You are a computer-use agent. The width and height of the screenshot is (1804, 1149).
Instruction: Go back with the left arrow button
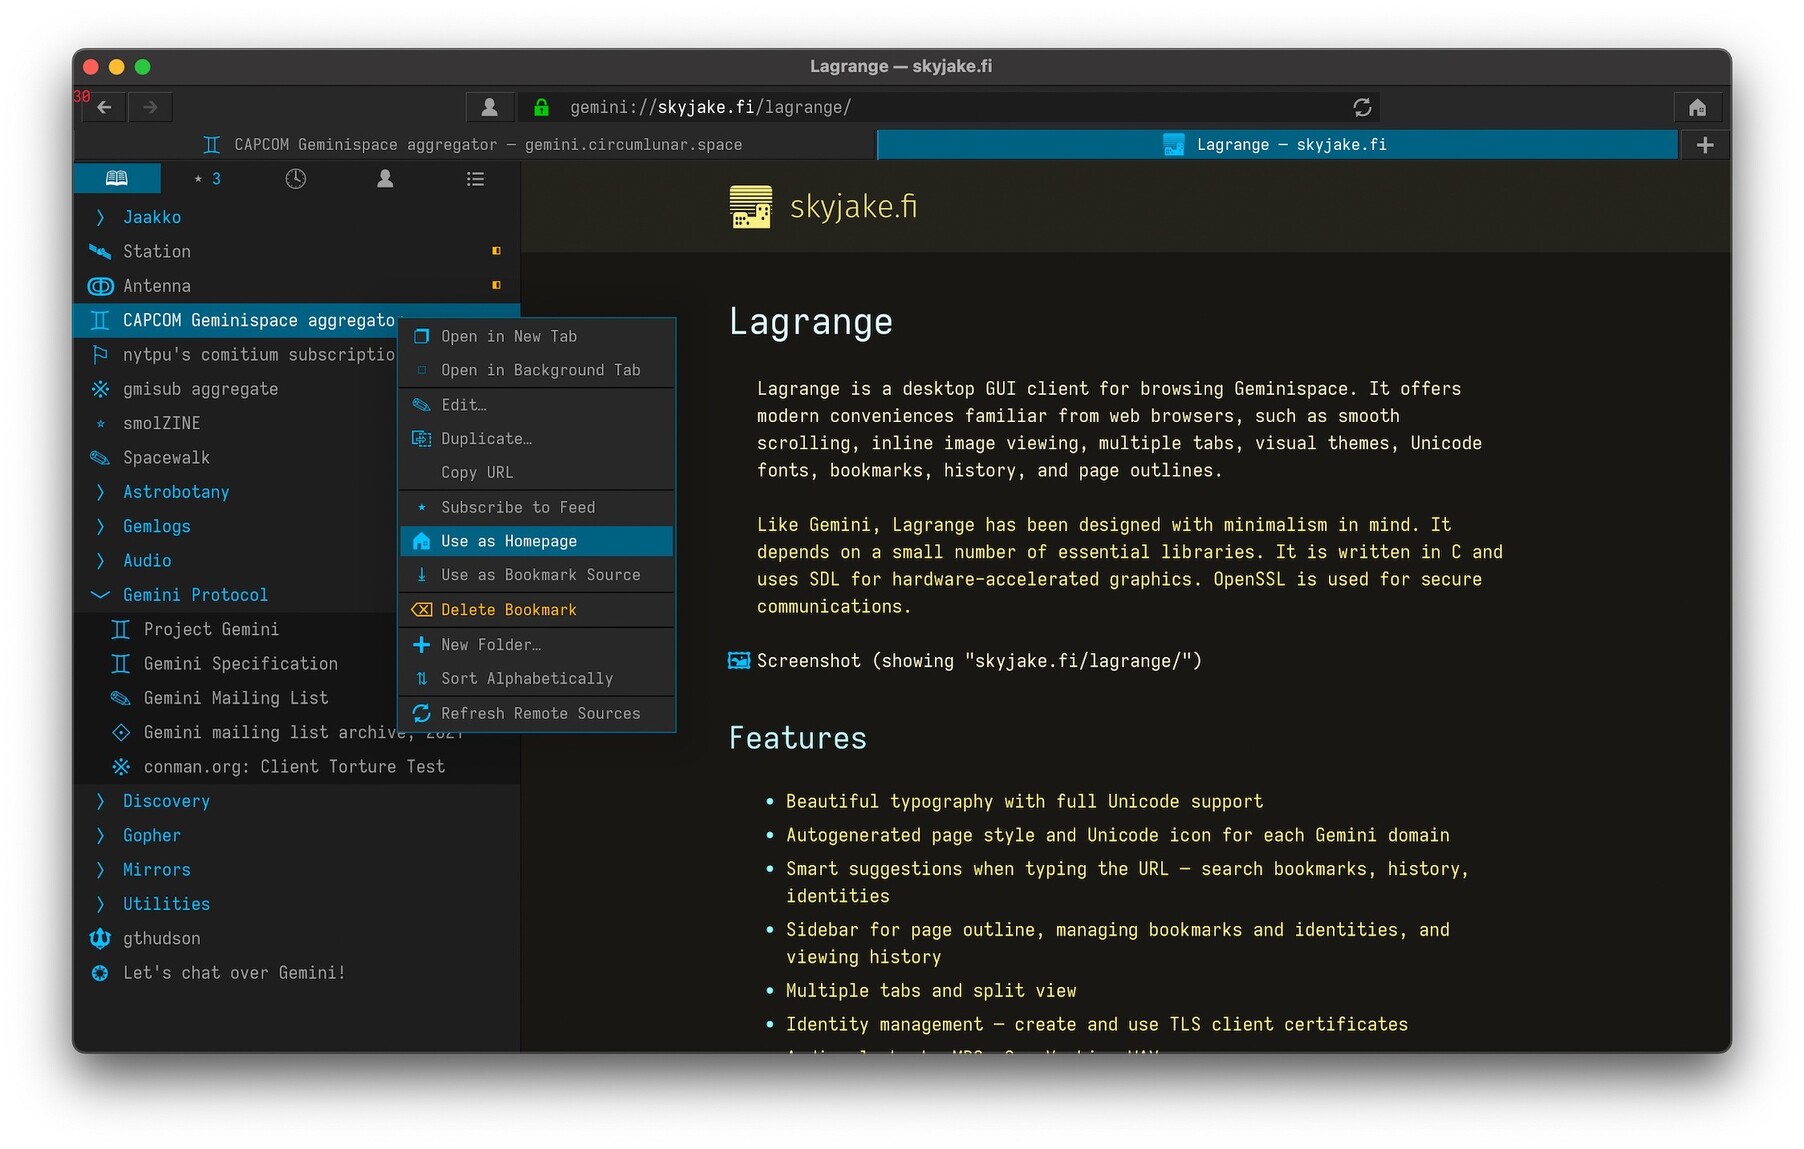tap(105, 107)
